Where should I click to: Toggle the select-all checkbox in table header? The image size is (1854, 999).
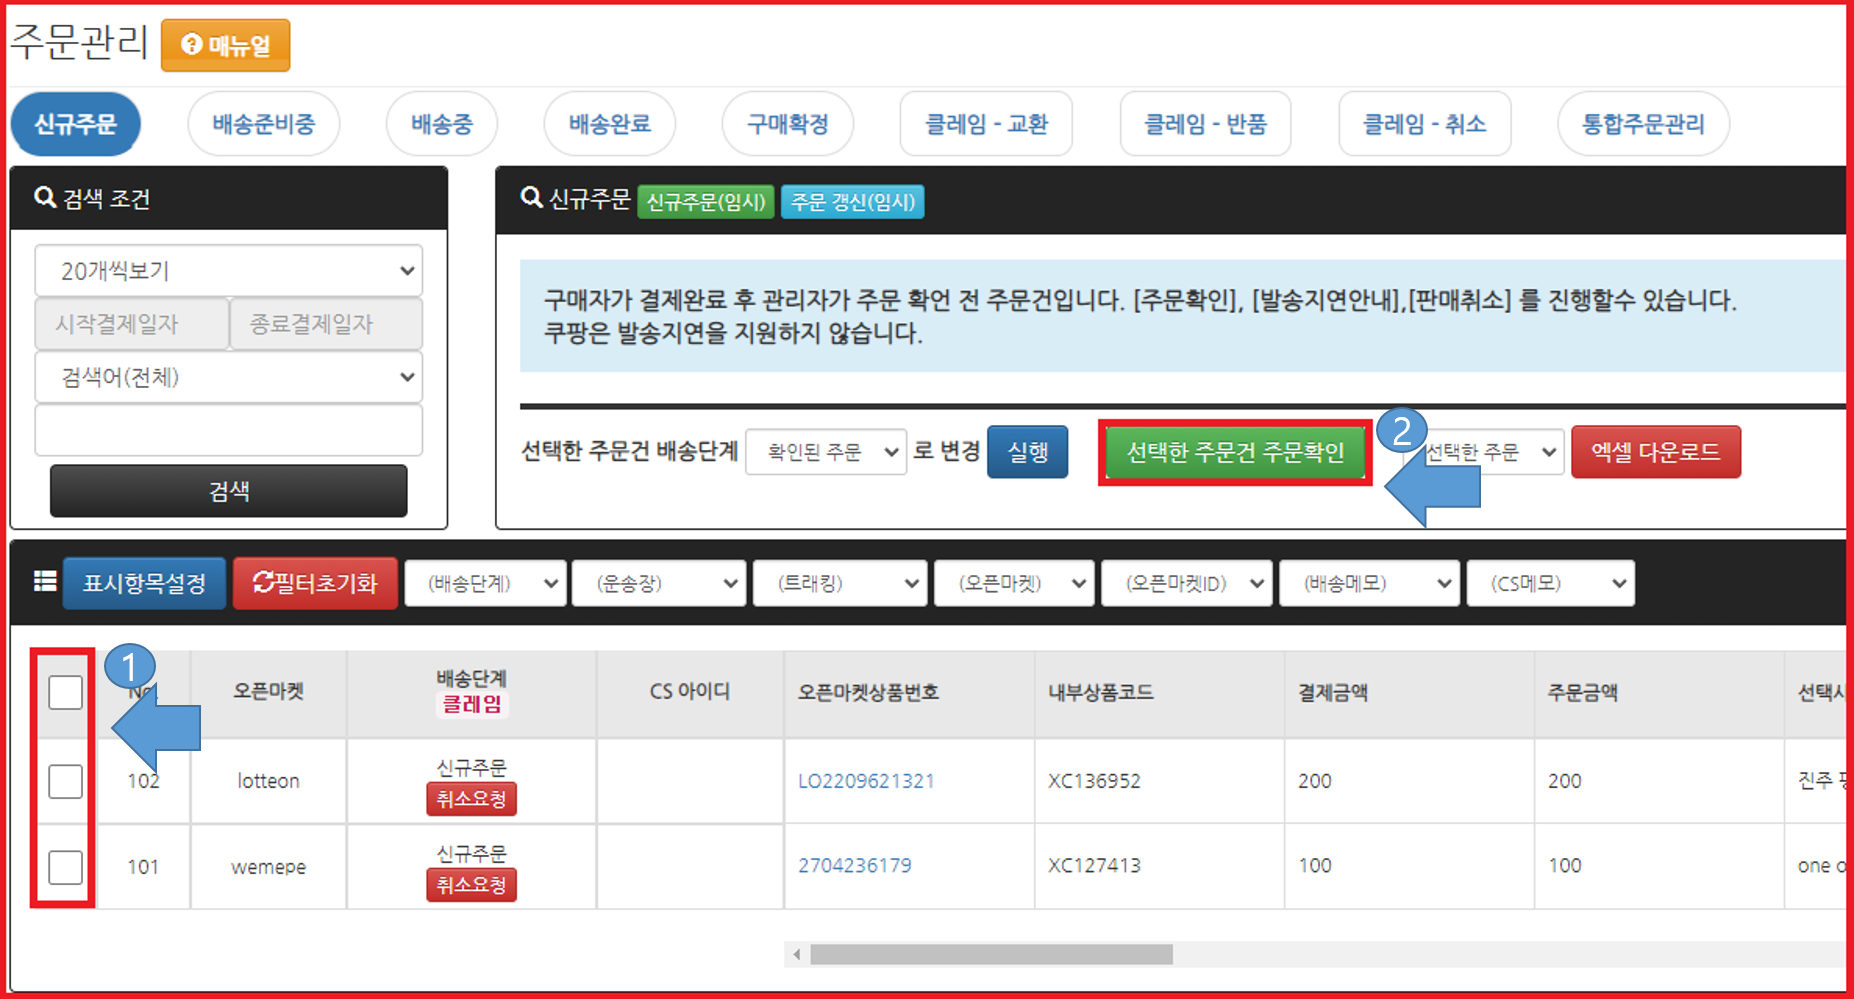pyautogui.click(x=66, y=692)
